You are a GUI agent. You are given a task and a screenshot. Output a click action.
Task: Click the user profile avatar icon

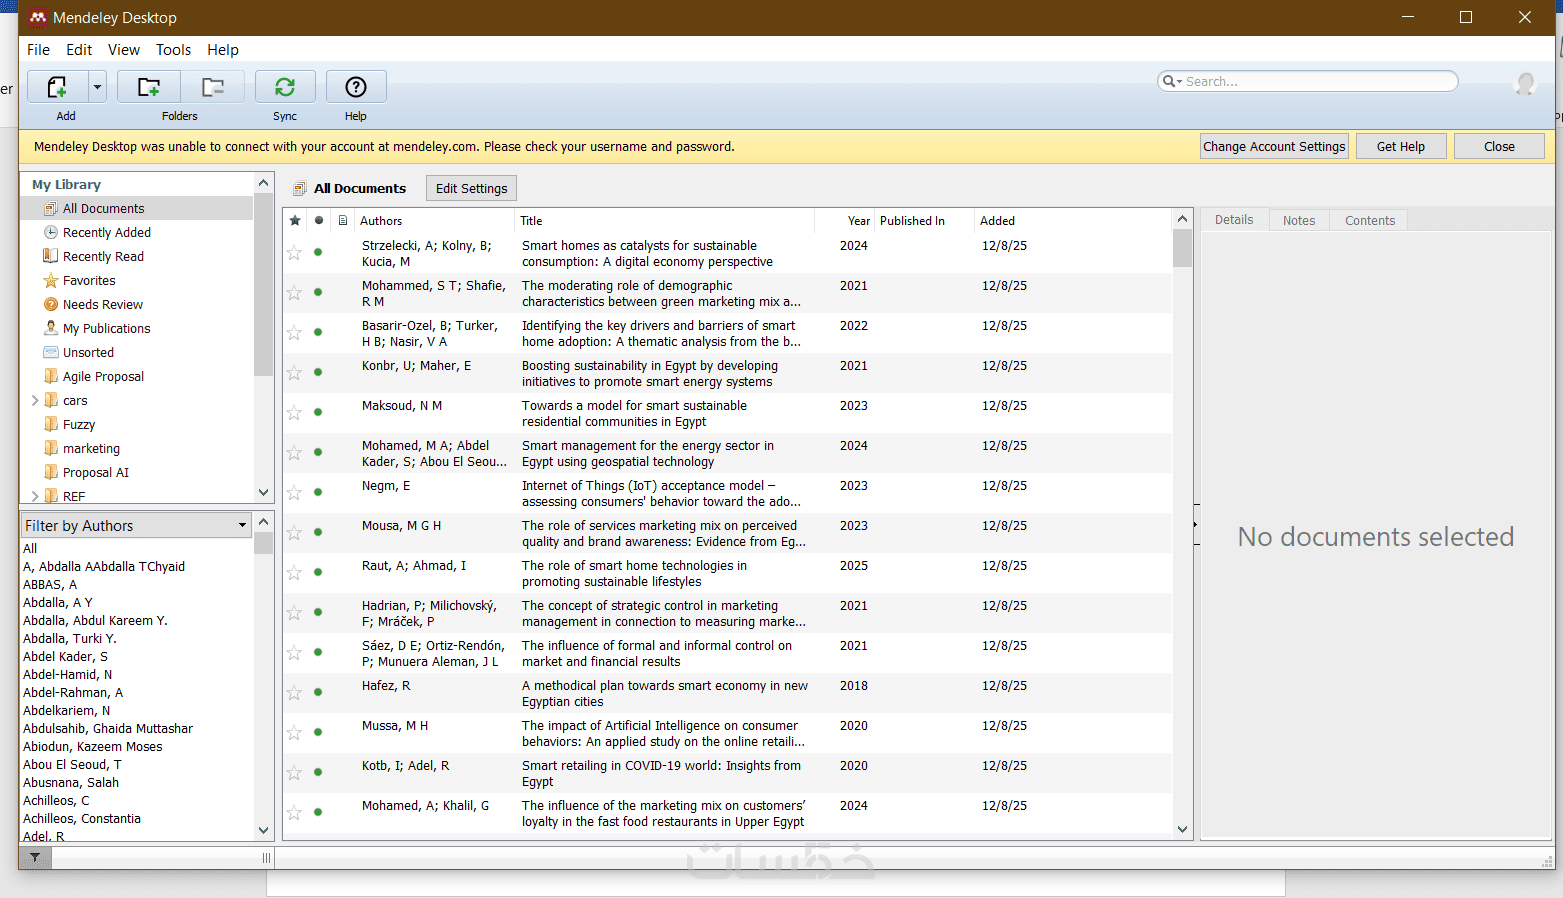(1525, 84)
